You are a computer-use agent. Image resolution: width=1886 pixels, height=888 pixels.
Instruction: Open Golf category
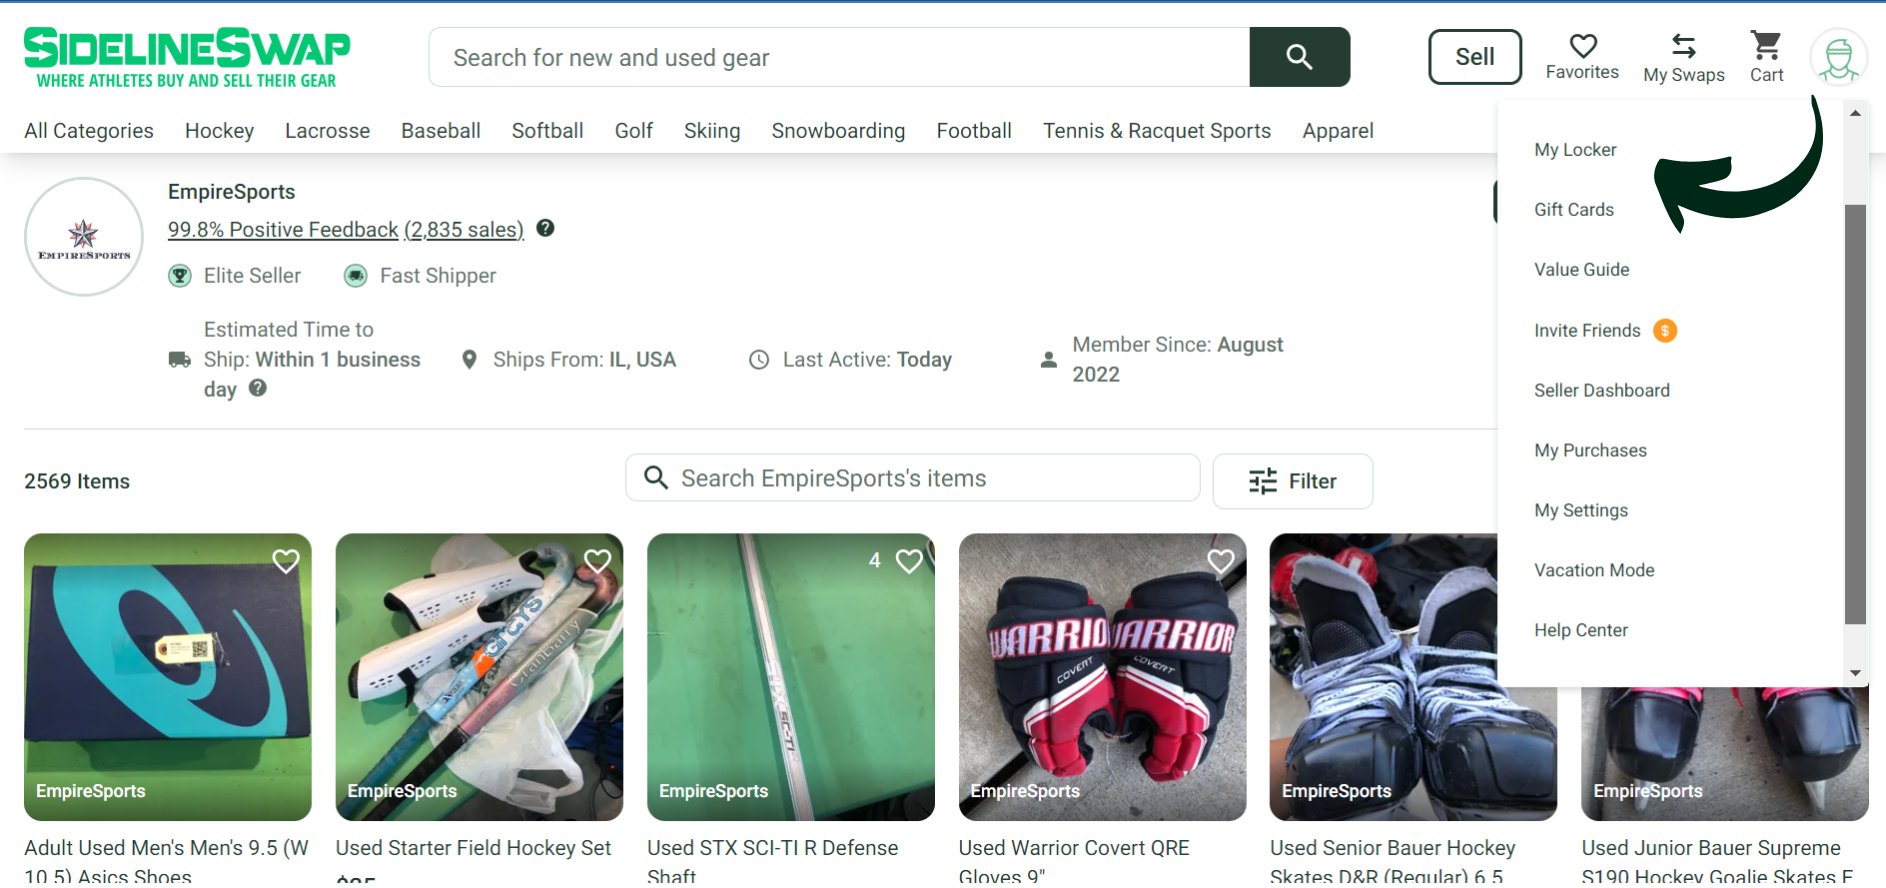click(634, 131)
